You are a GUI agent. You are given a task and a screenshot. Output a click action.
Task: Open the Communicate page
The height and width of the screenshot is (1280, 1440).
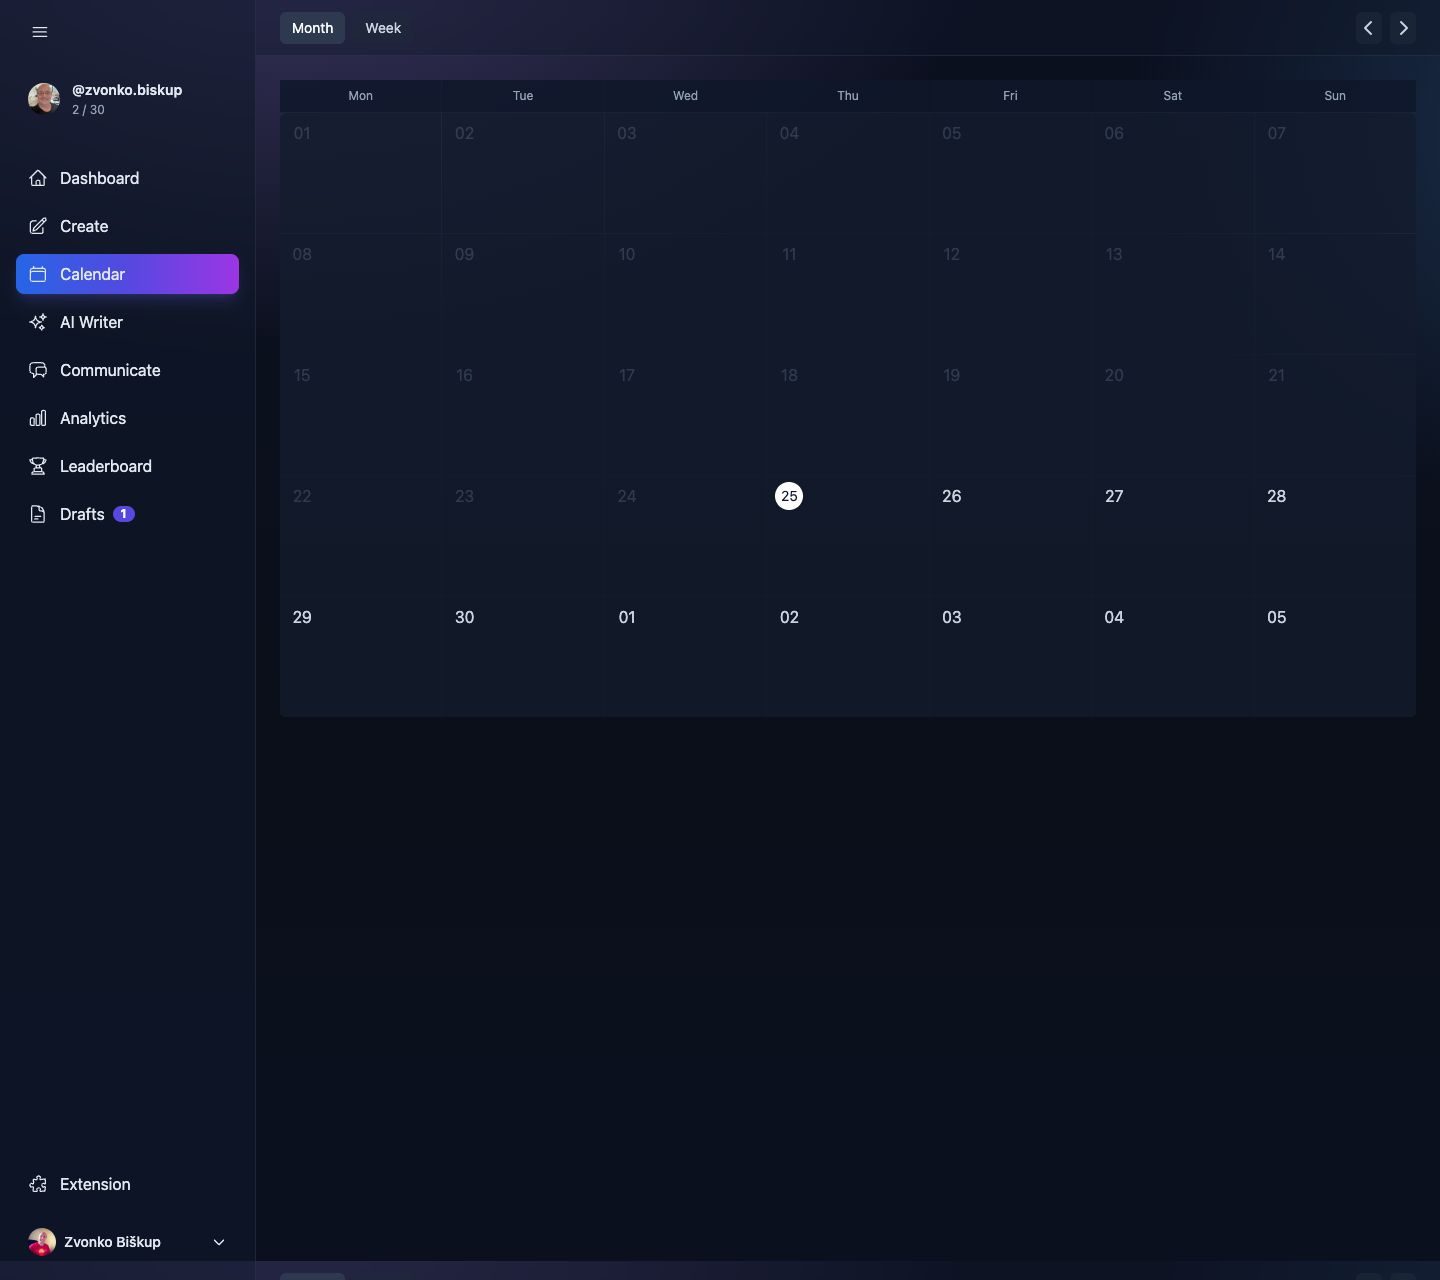click(x=127, y=370)
